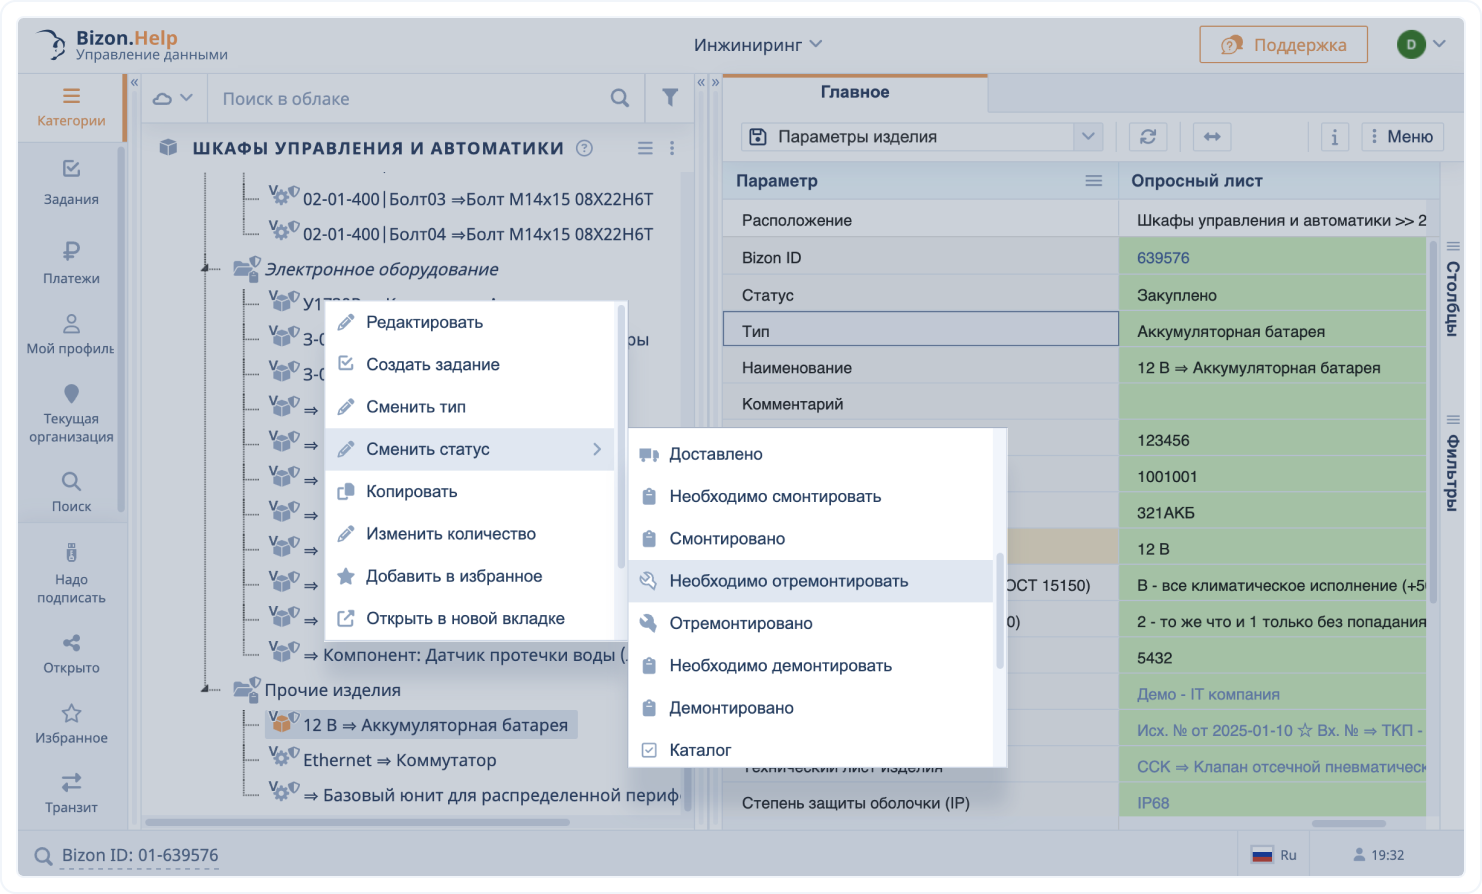Click the info icon next to Меню
Screen dimensions: 1482x894
click(1334, 137)
